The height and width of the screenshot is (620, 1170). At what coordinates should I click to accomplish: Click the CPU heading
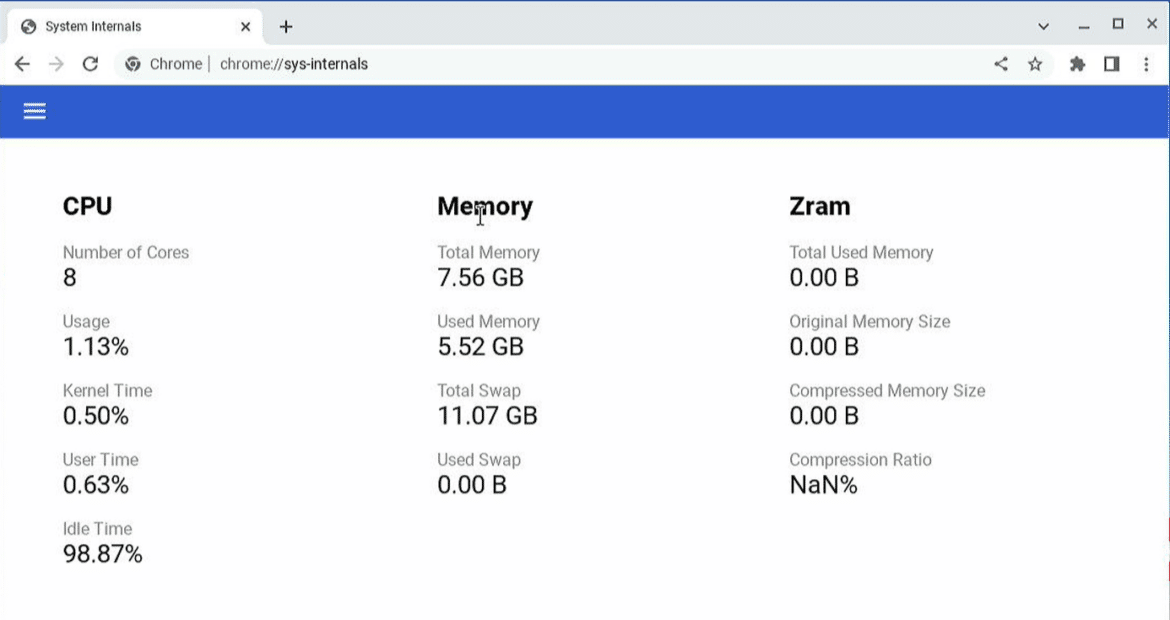click(x=87, y=206)
